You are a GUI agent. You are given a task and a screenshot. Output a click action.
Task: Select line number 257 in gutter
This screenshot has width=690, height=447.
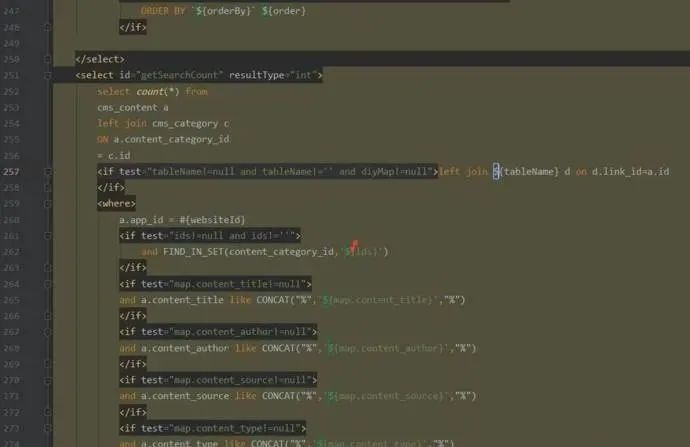pos(11,172)
